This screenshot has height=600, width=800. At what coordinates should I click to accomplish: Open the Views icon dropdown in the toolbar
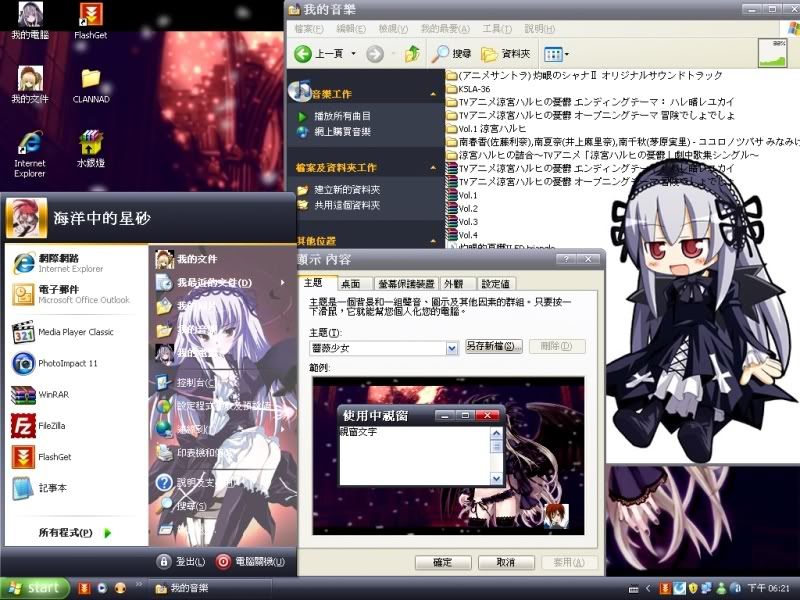coord(557,54)
